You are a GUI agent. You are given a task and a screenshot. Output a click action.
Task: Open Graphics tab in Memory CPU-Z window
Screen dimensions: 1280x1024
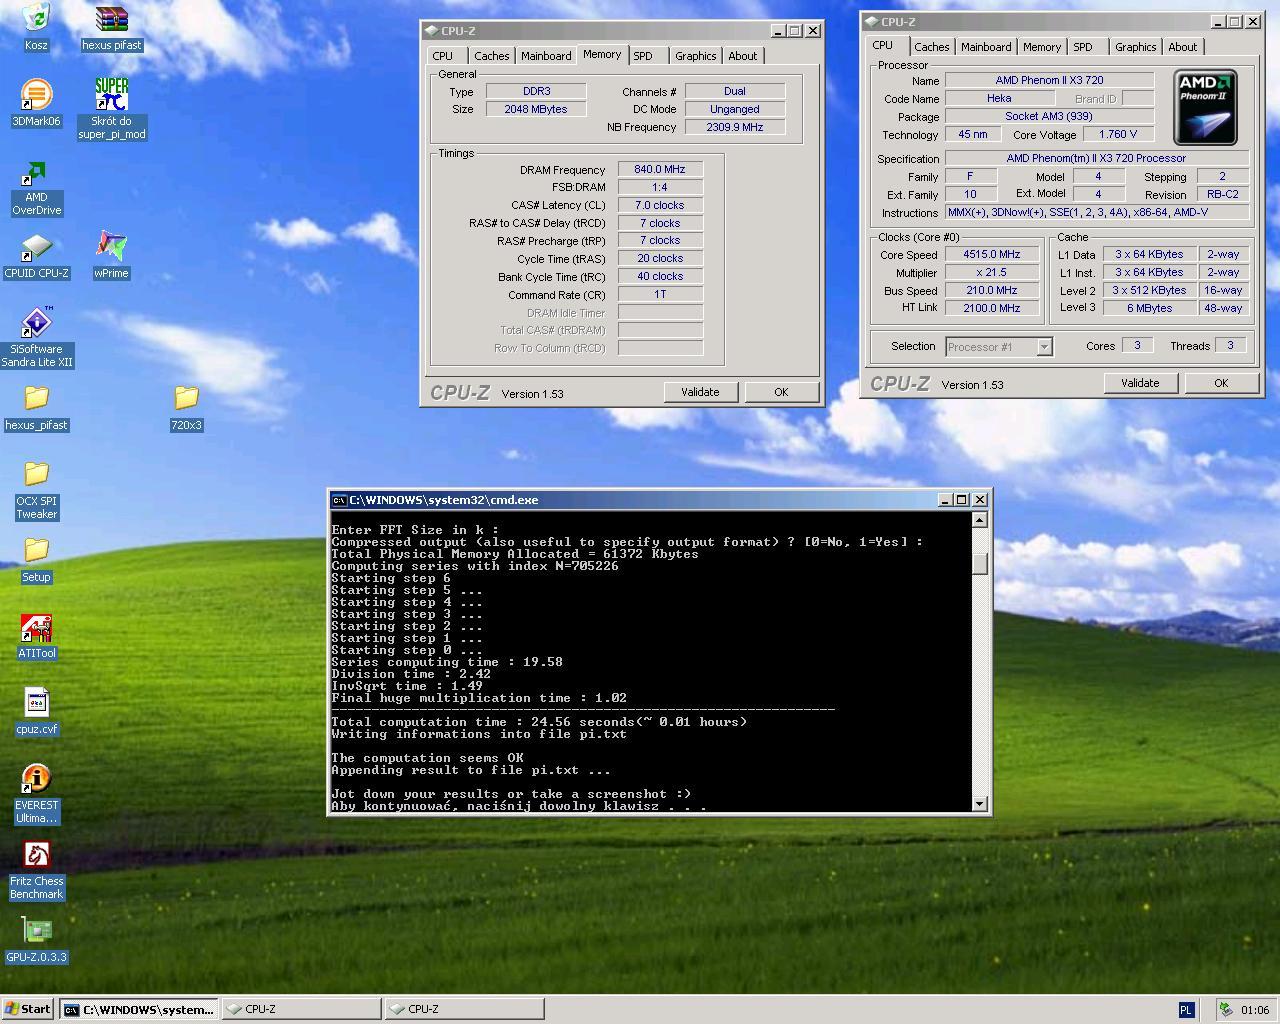(695, 56)
